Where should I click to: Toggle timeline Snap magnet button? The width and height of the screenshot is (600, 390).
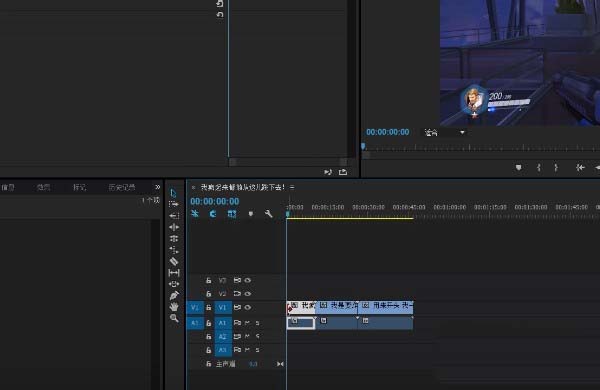pyautogui.click(x=213, y=214)
